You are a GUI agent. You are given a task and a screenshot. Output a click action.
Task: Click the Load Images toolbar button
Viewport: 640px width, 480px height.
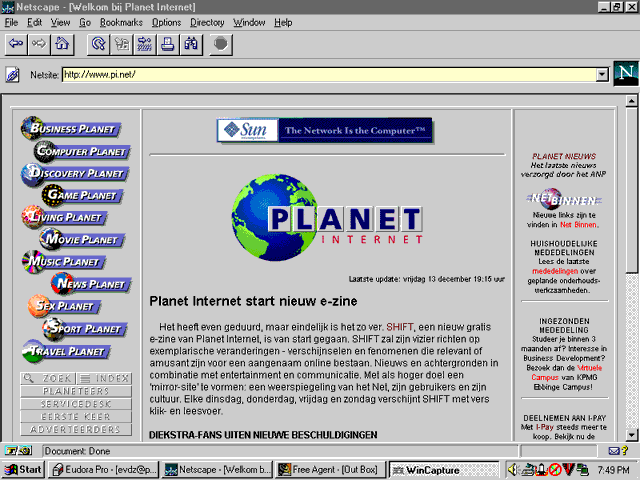click(122, 44)
